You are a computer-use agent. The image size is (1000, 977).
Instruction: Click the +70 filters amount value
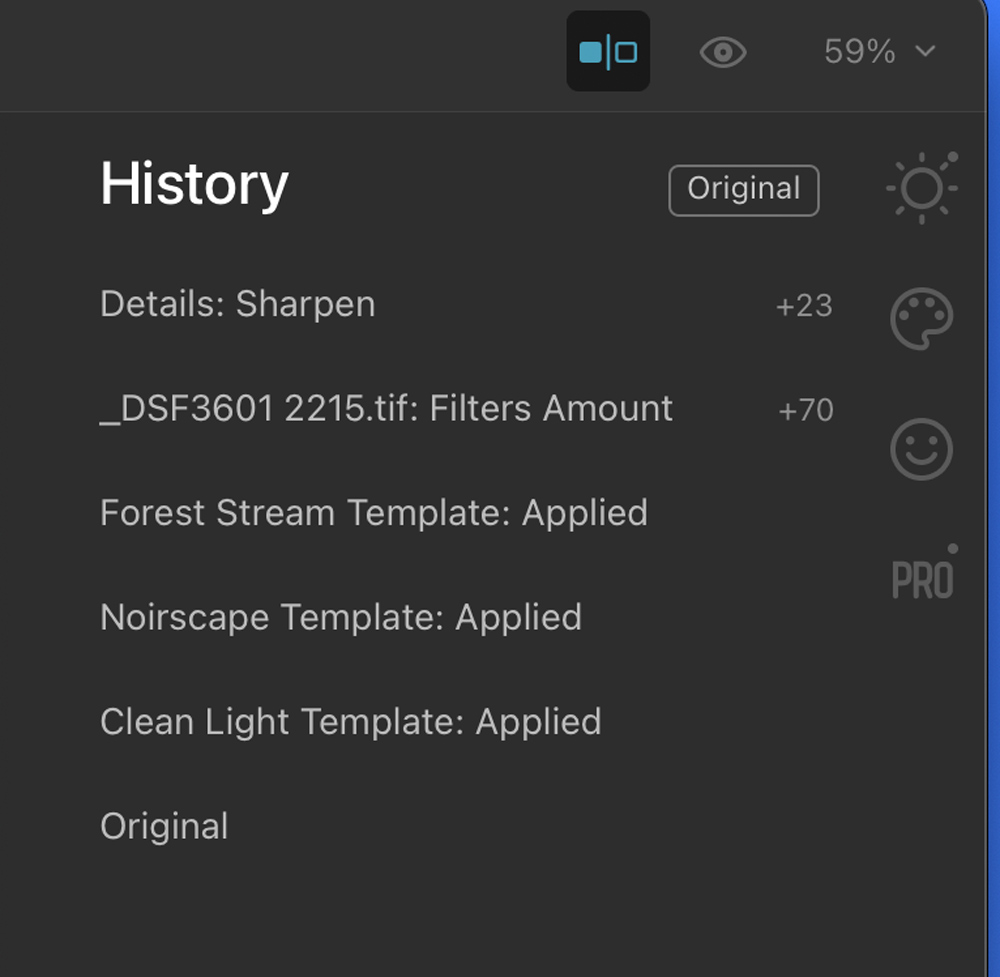pos(805,410)
